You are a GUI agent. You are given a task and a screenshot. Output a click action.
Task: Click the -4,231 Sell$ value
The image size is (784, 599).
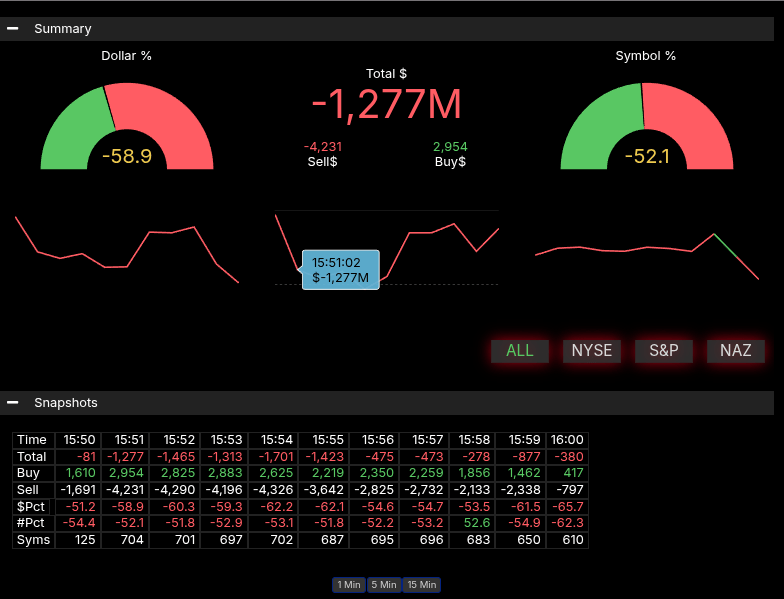(x=323, y=146)
